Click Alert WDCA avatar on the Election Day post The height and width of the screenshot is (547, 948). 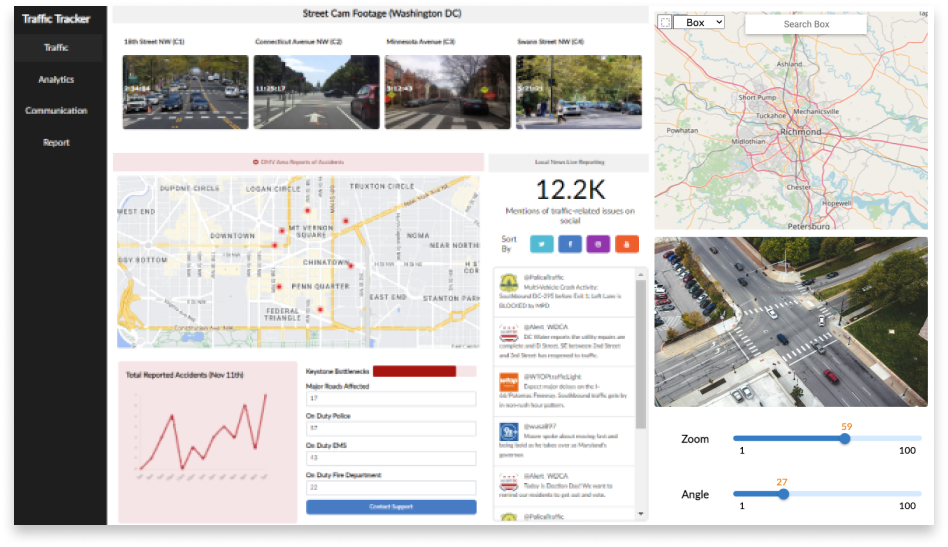click(508, 482)
